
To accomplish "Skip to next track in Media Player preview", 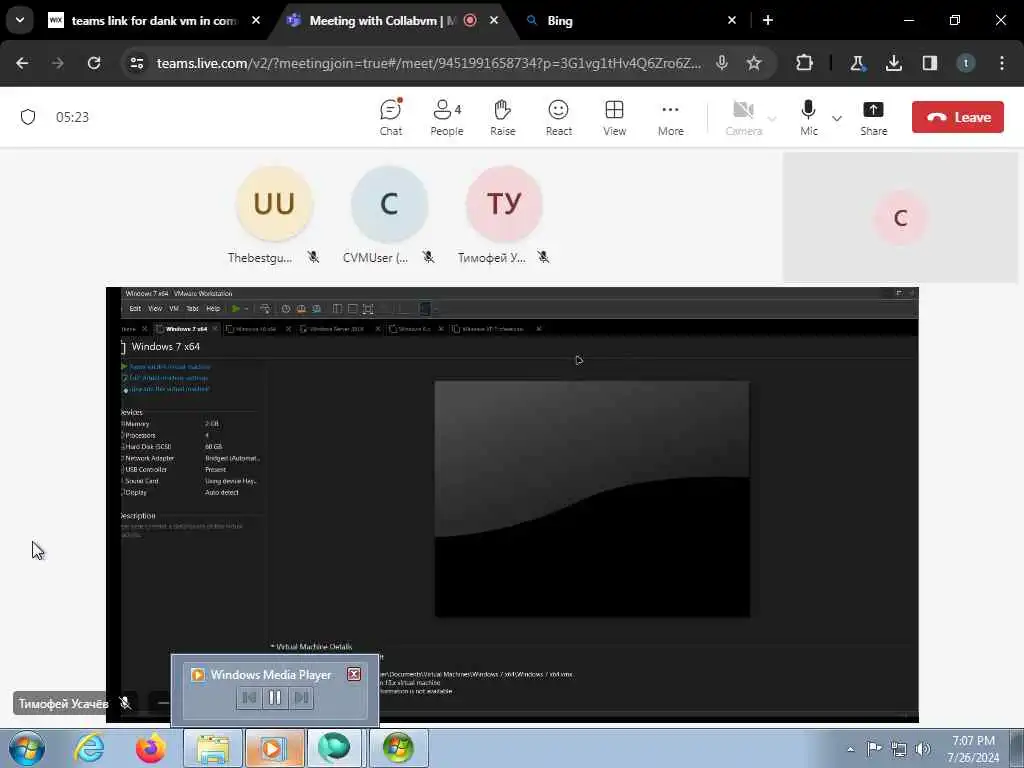I will coord(301,697).
